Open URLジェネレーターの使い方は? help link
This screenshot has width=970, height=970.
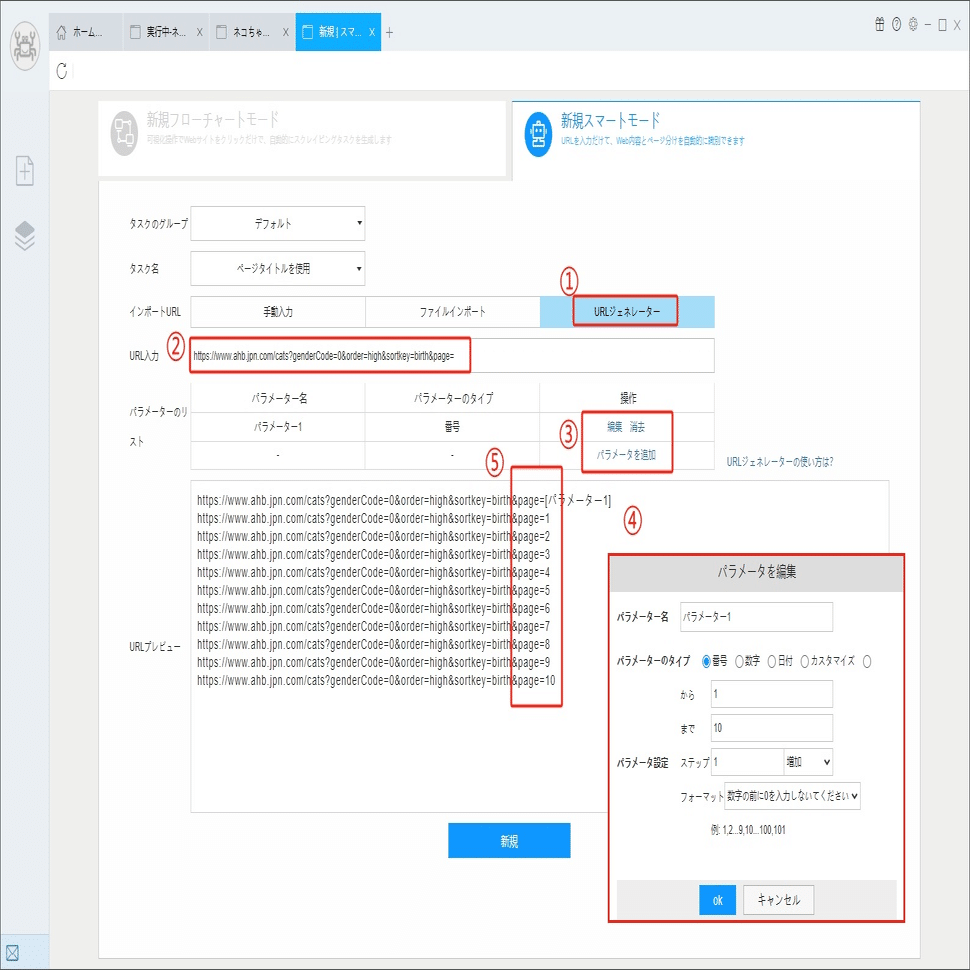779,461
